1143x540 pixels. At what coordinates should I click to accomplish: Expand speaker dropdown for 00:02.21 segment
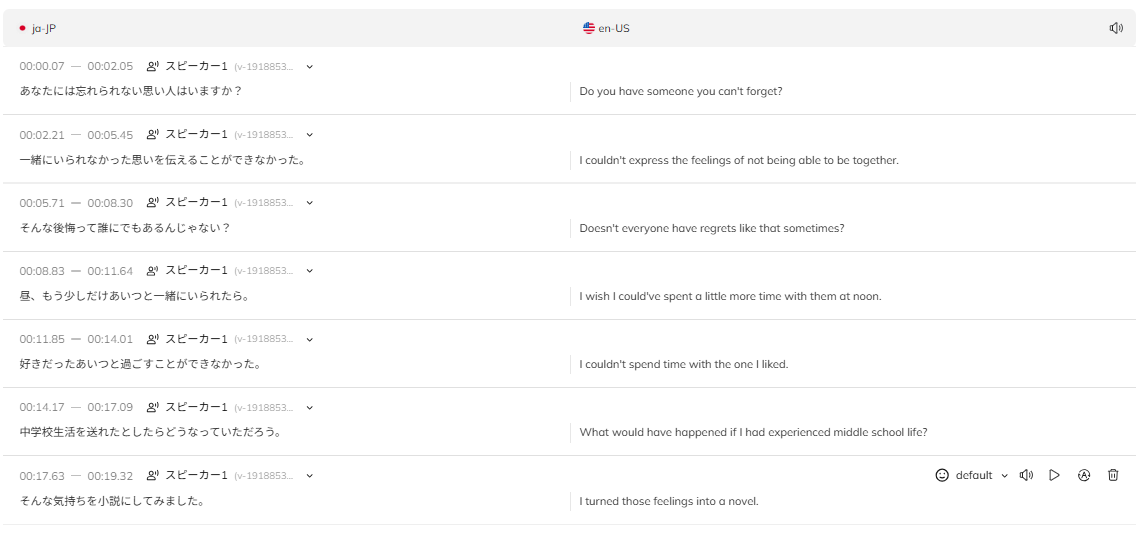point(310,135)
